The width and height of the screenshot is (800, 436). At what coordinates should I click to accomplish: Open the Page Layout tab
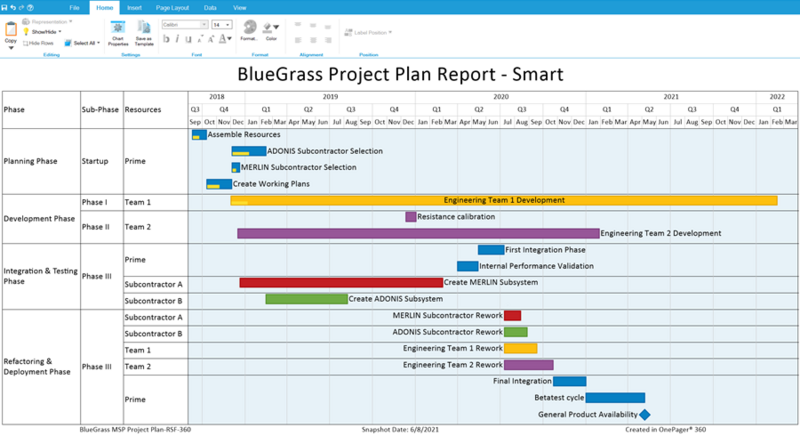click(172, 8)
